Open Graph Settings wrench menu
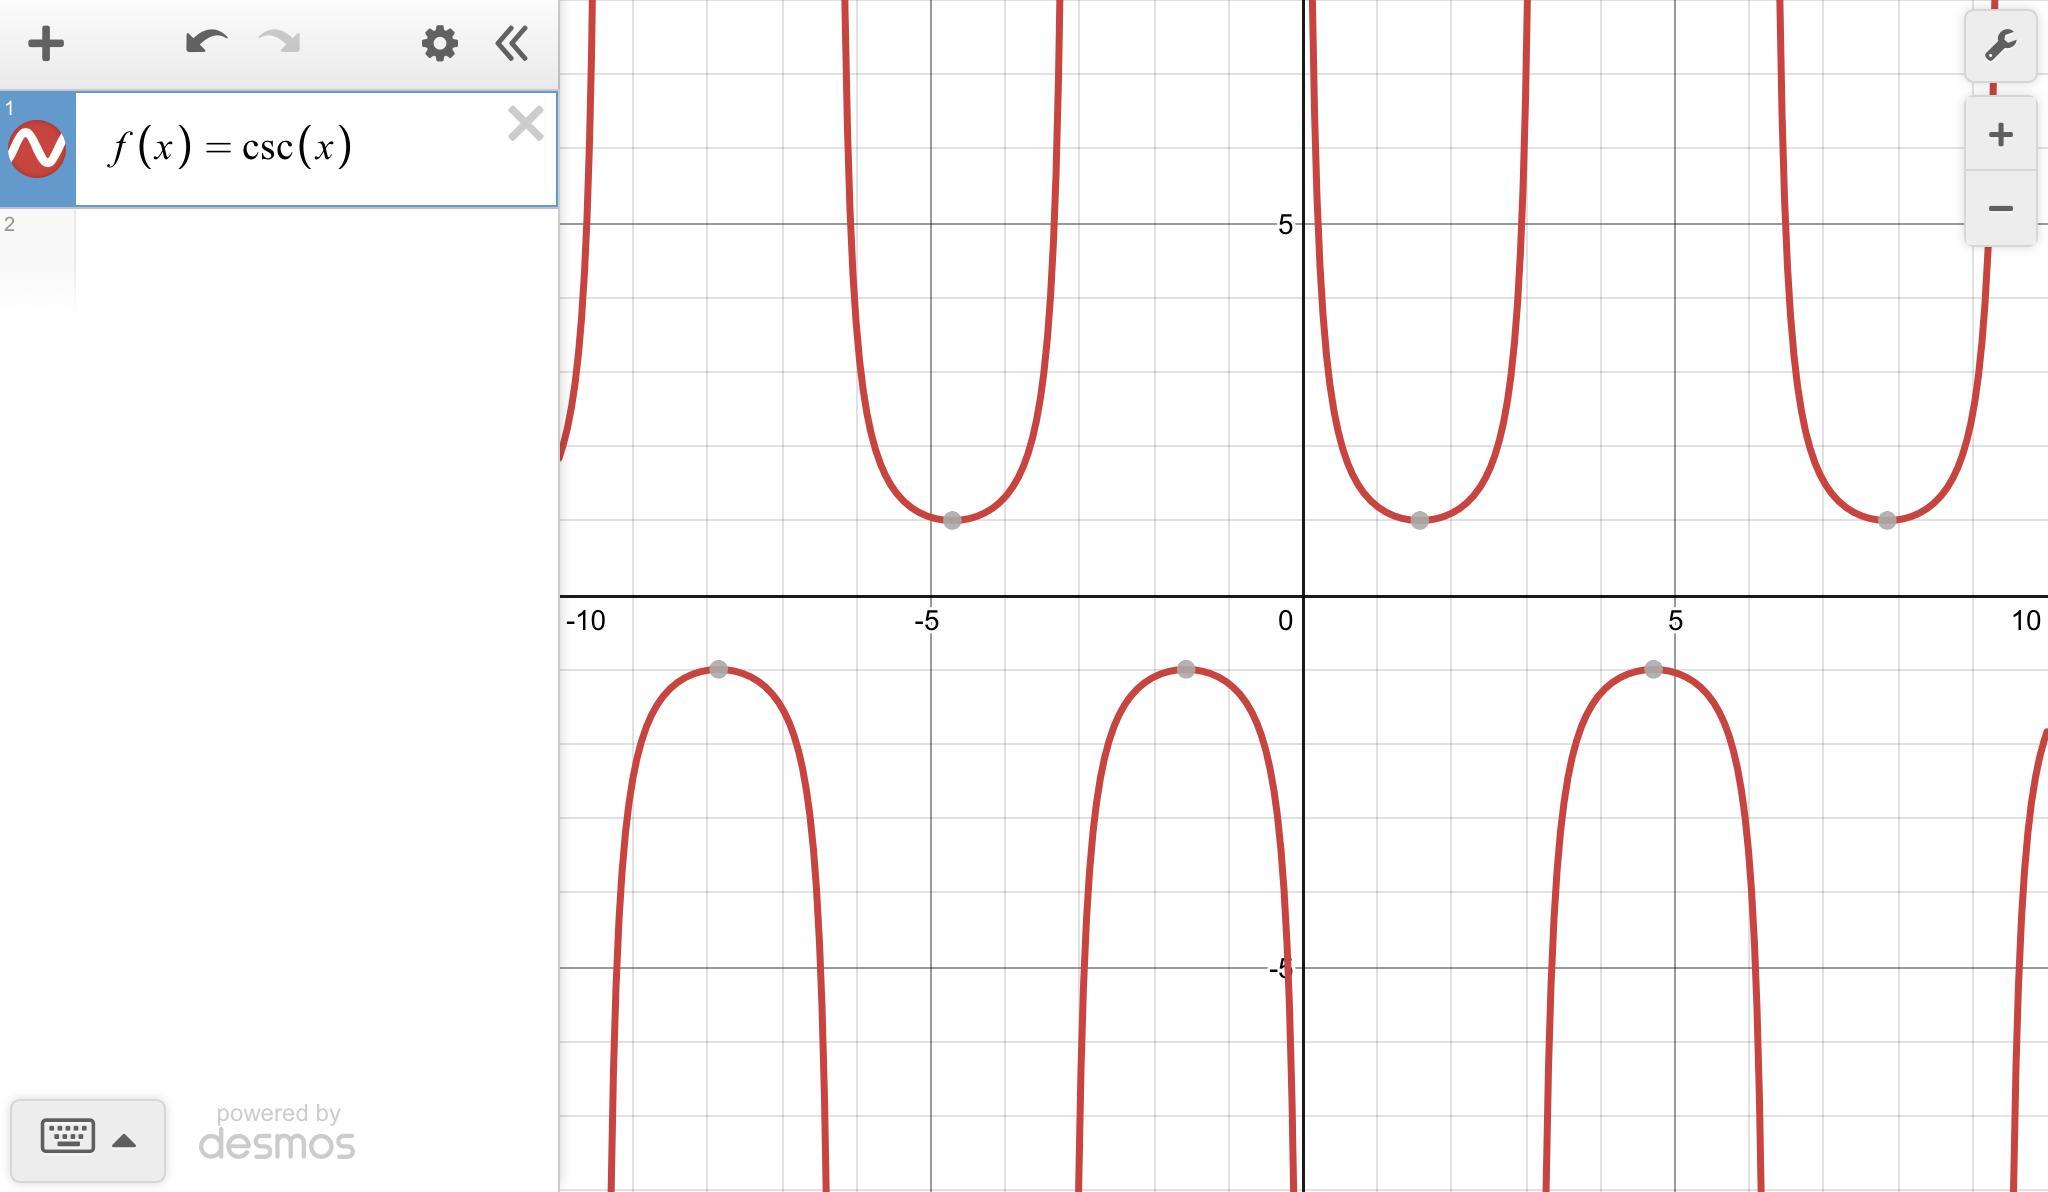 (x=2000, y=46)
